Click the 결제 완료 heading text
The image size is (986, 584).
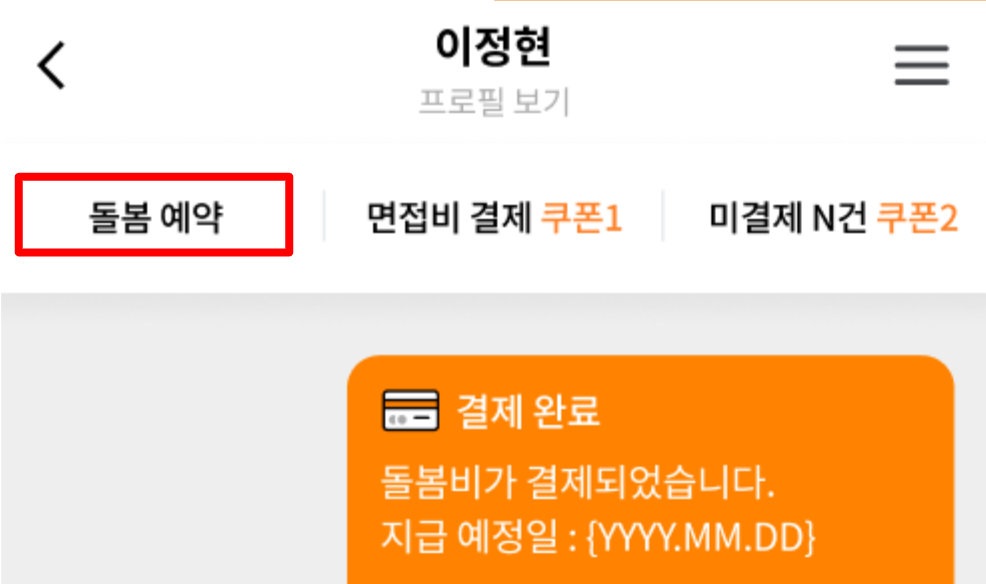[528, 411]
